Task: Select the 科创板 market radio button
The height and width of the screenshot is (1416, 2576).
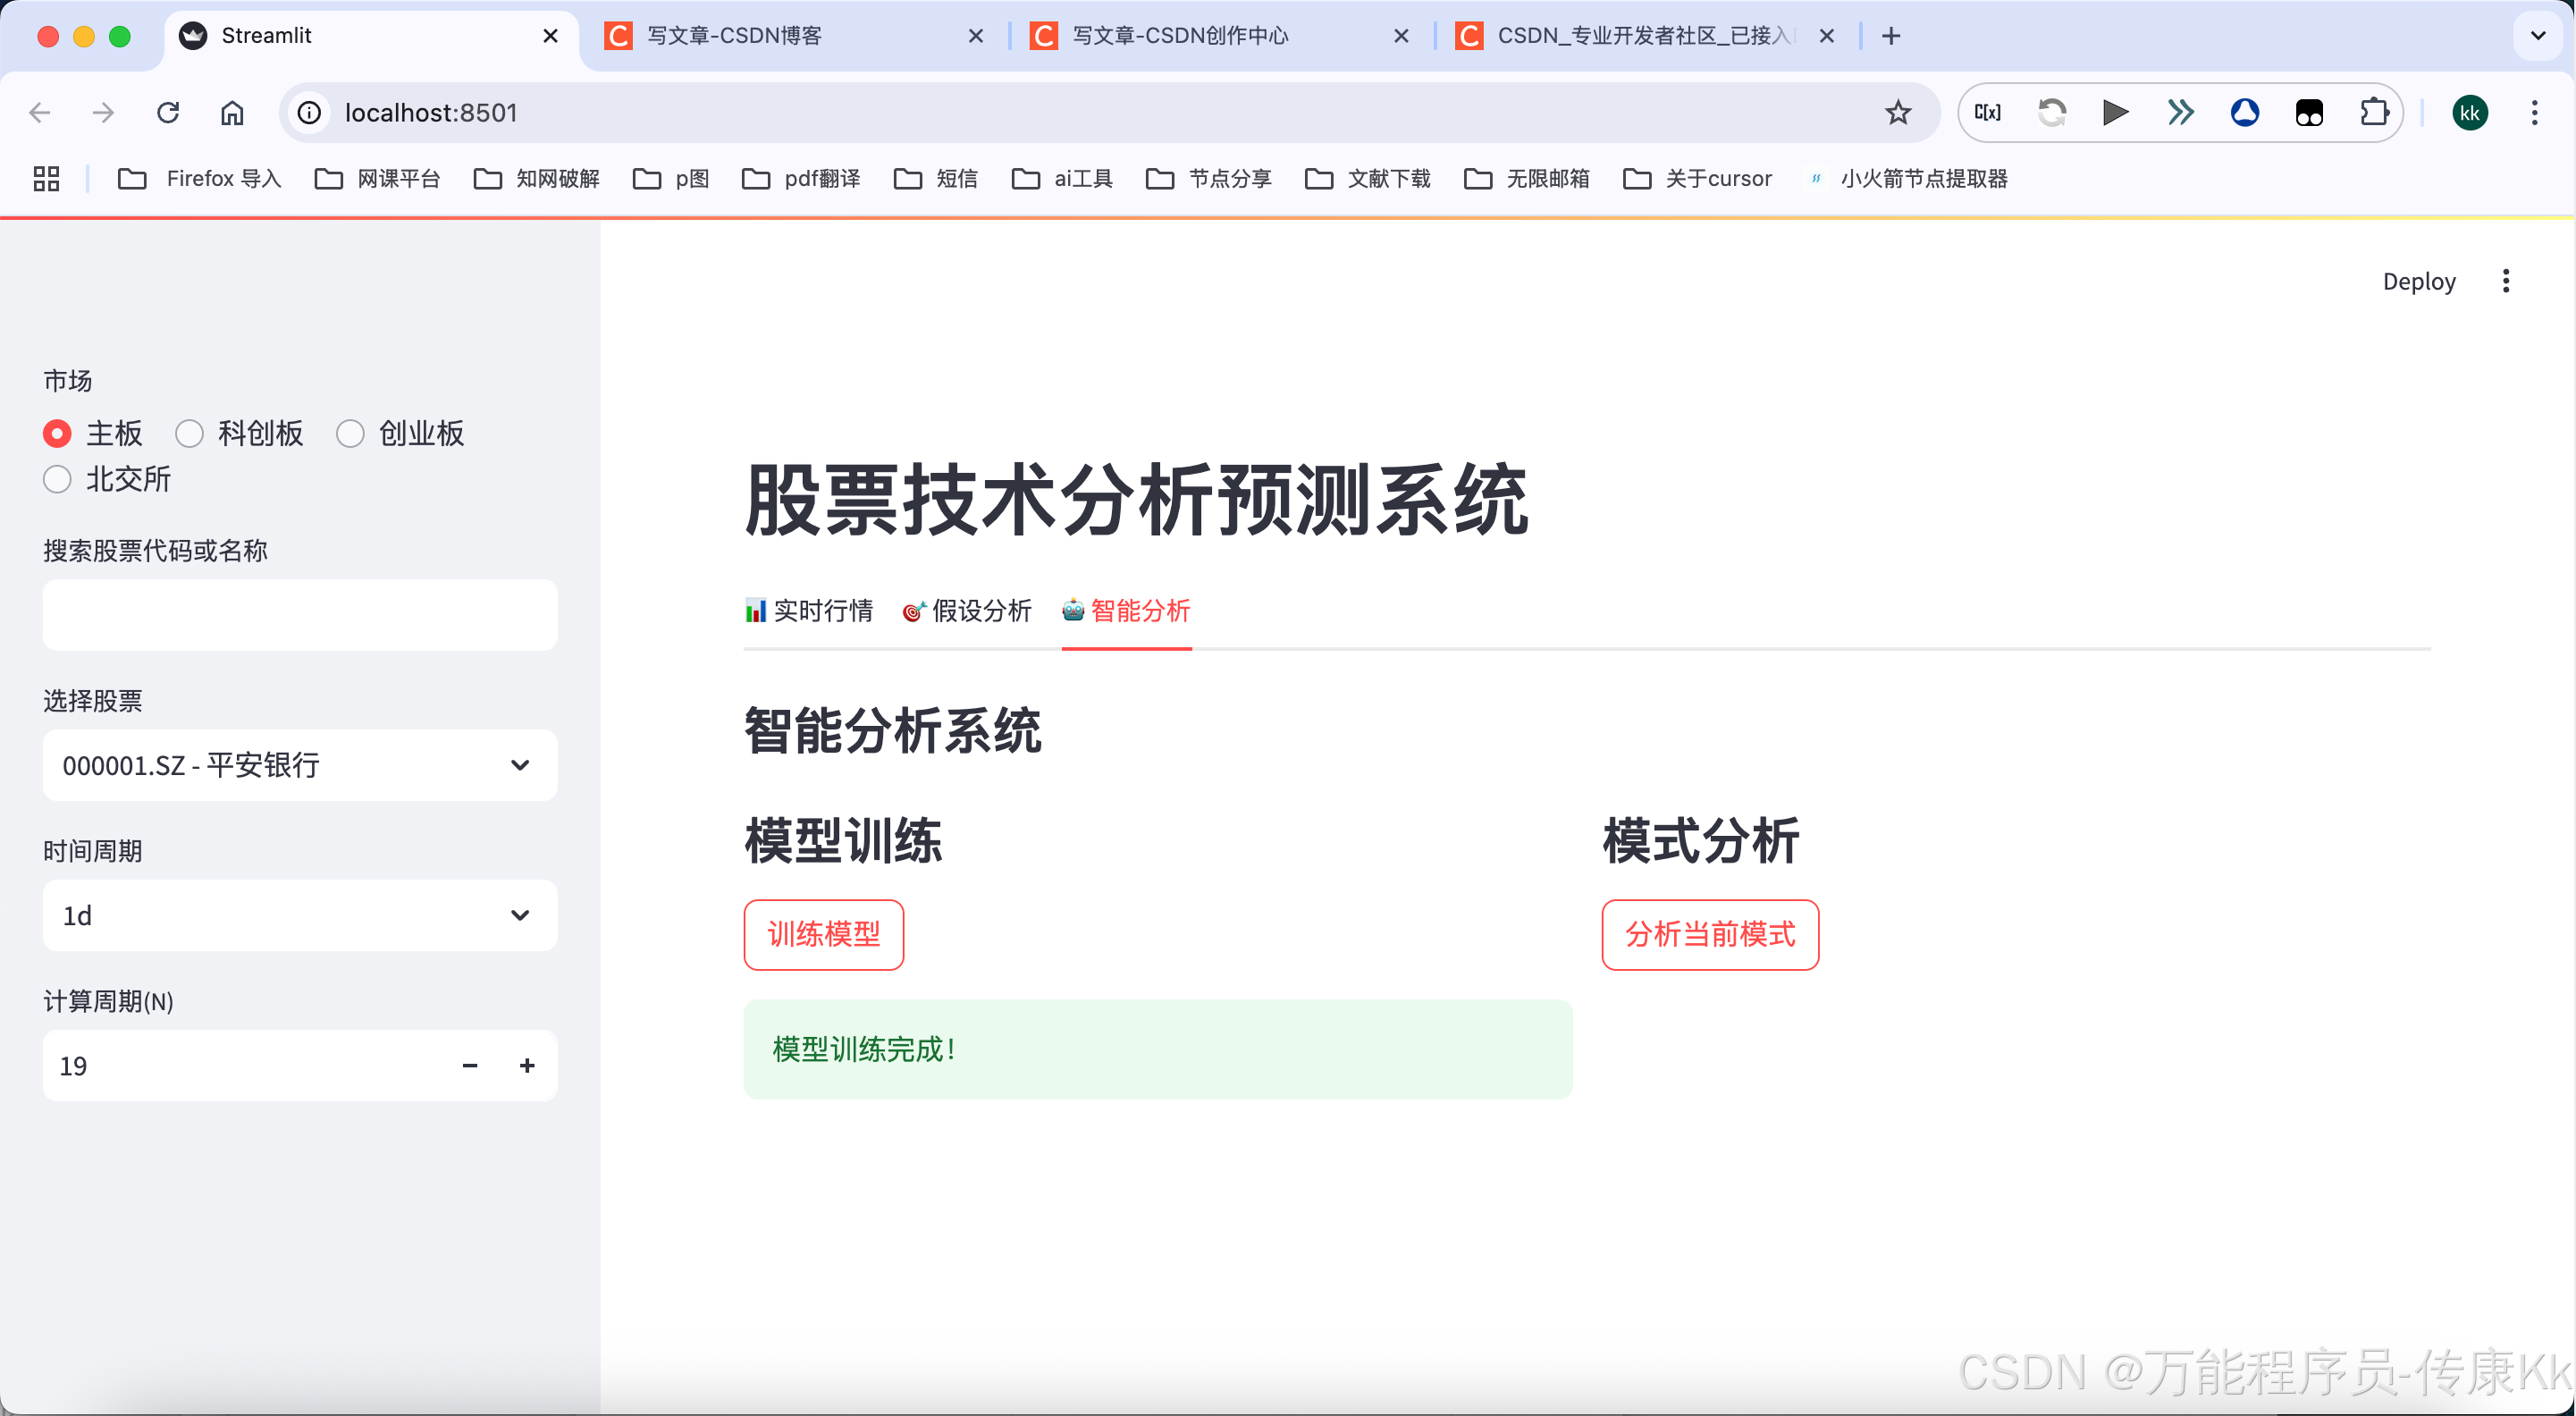Action: click(x=189, y=434)
